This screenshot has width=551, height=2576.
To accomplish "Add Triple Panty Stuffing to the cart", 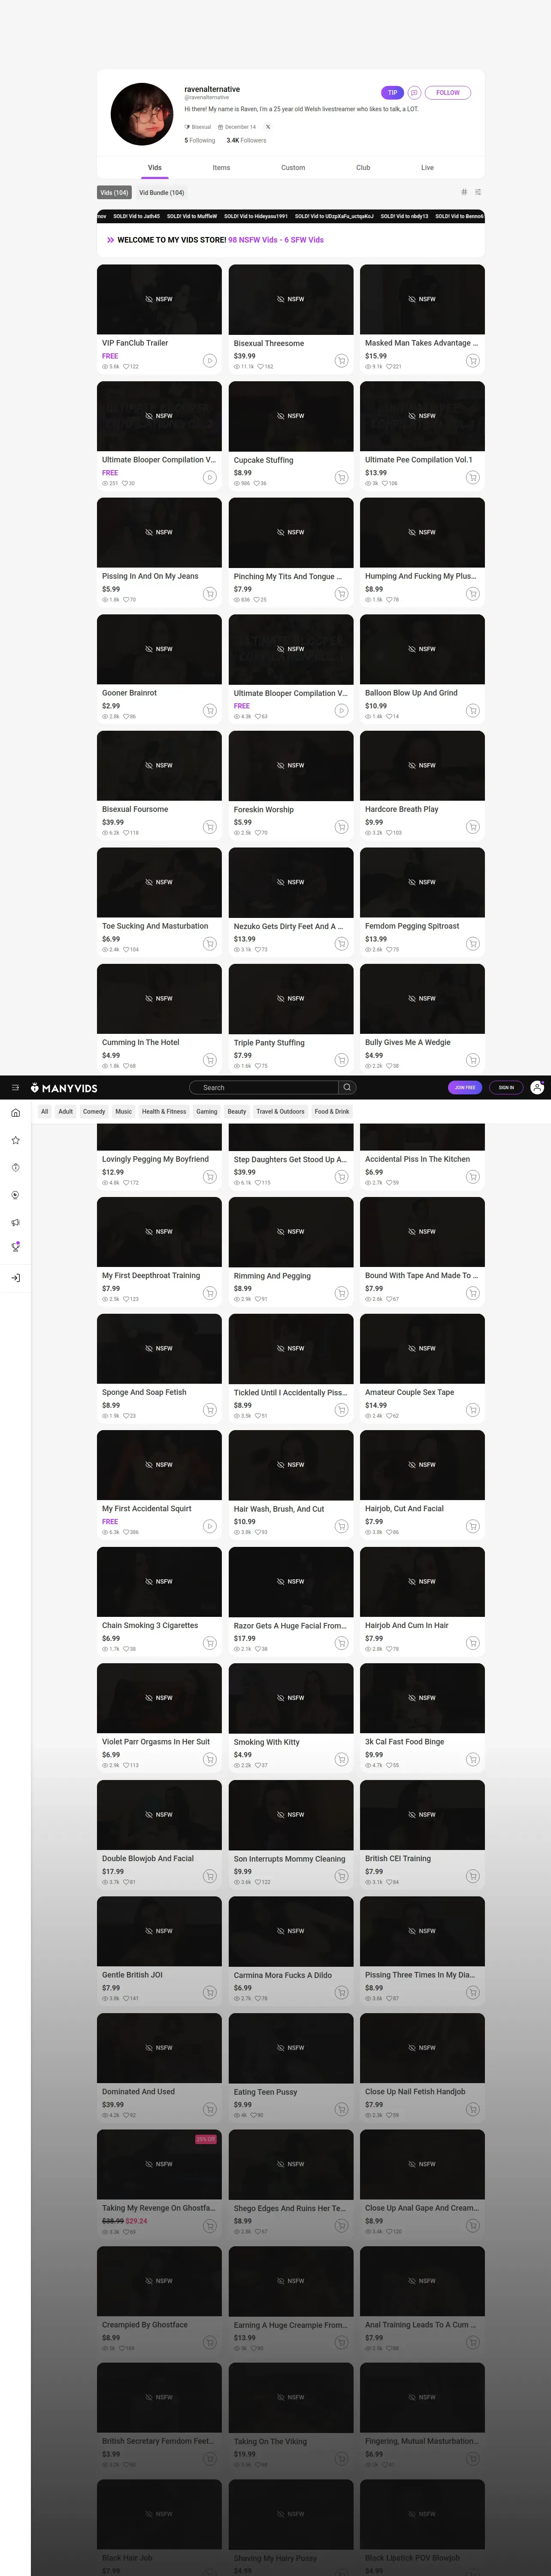I will click(341, 1060).
